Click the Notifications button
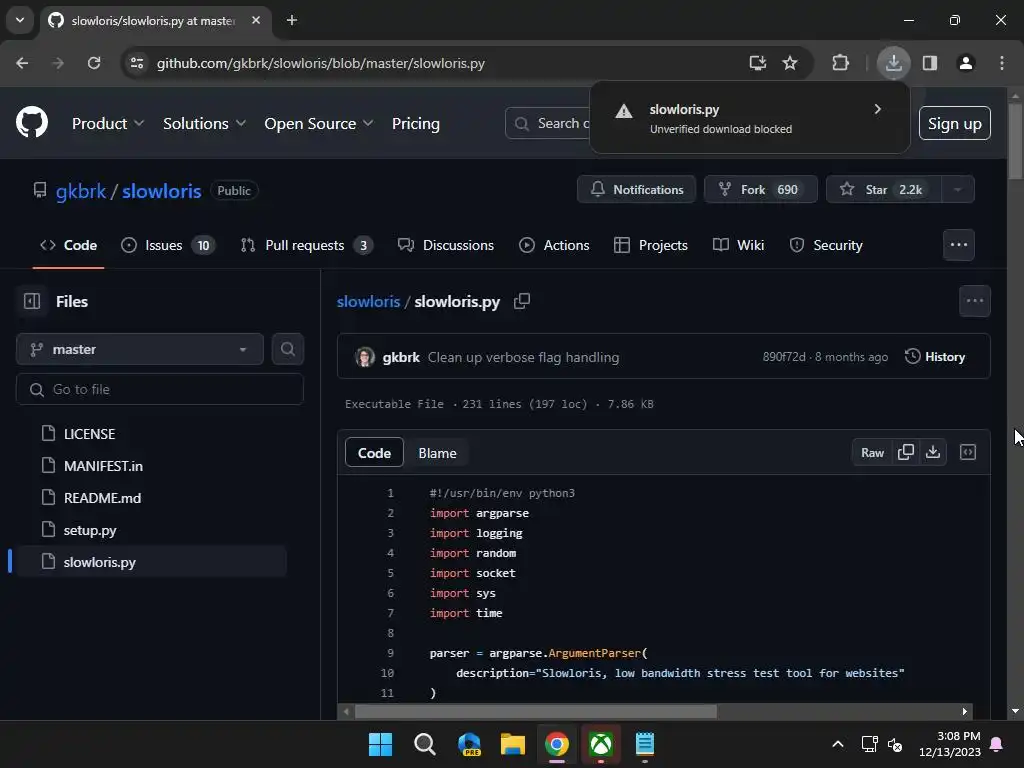This screenshot has height=768, width=1024. (636, 189)
